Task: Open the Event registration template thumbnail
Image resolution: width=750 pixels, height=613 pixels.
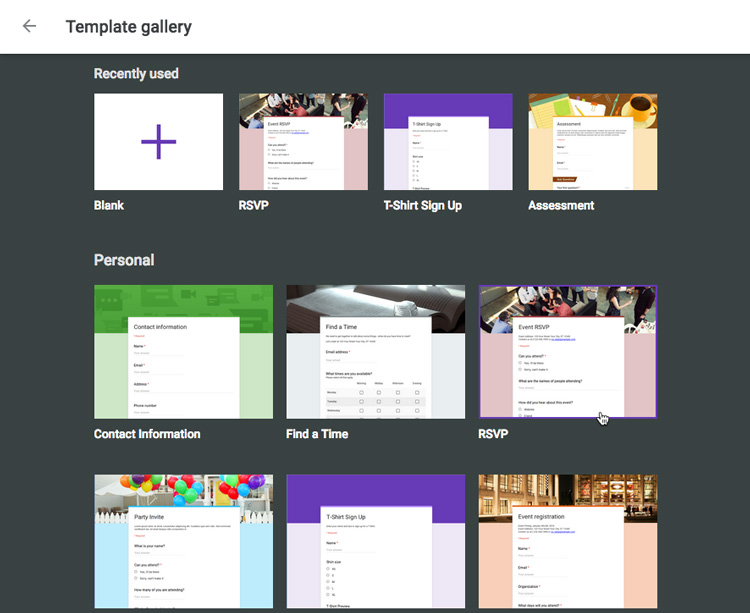Action: coord(567,541)
